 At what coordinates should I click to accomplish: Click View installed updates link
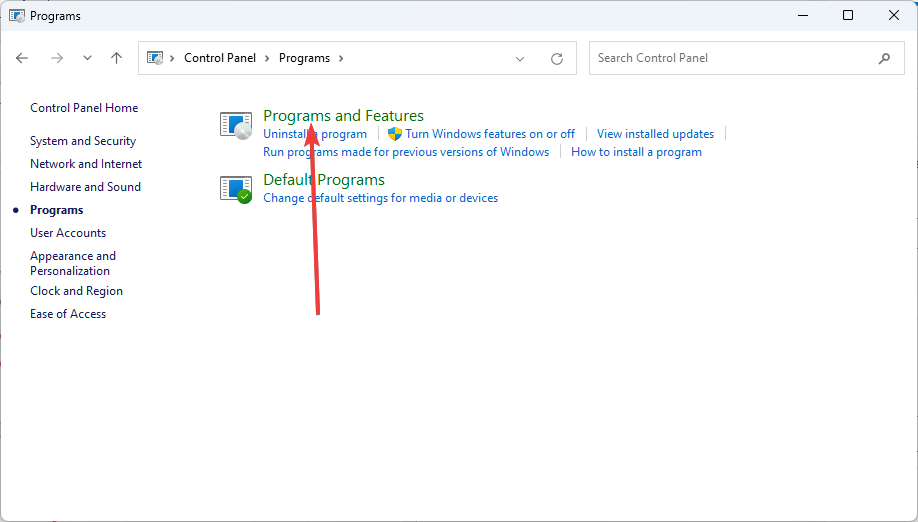coord(655,134)
